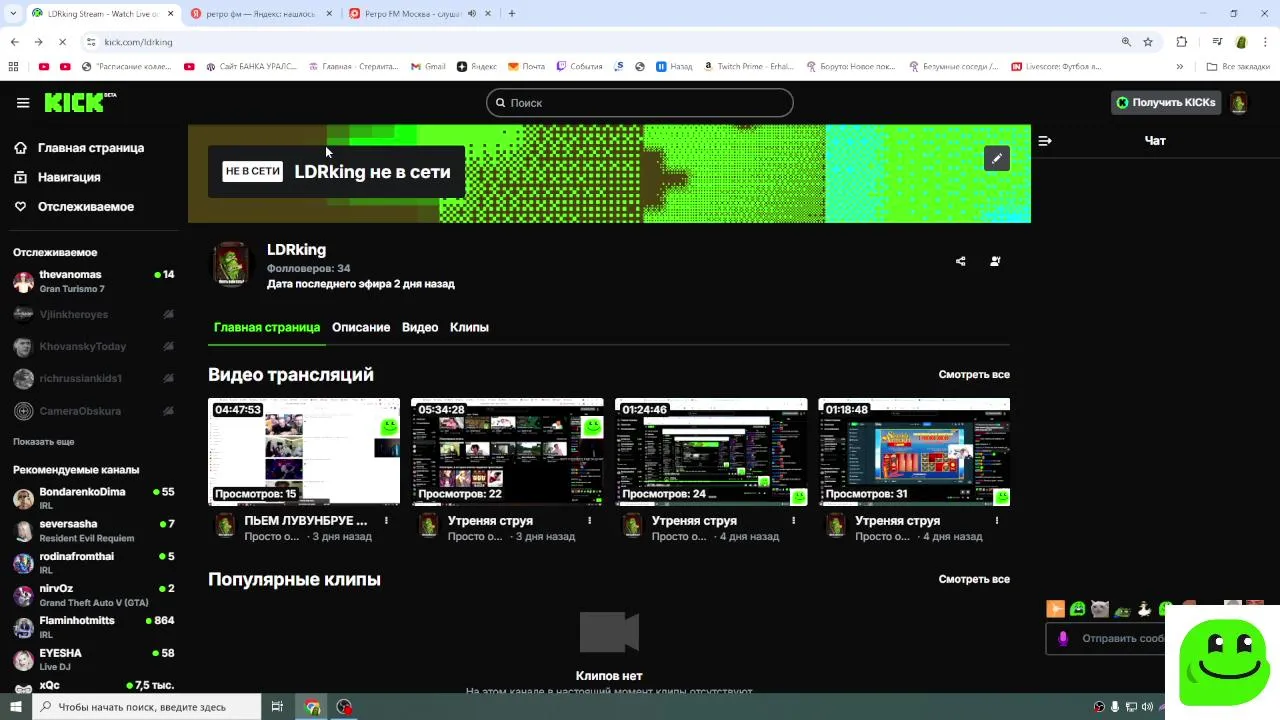Edit the channel banner via pencil icon

[x=996, y=158]
